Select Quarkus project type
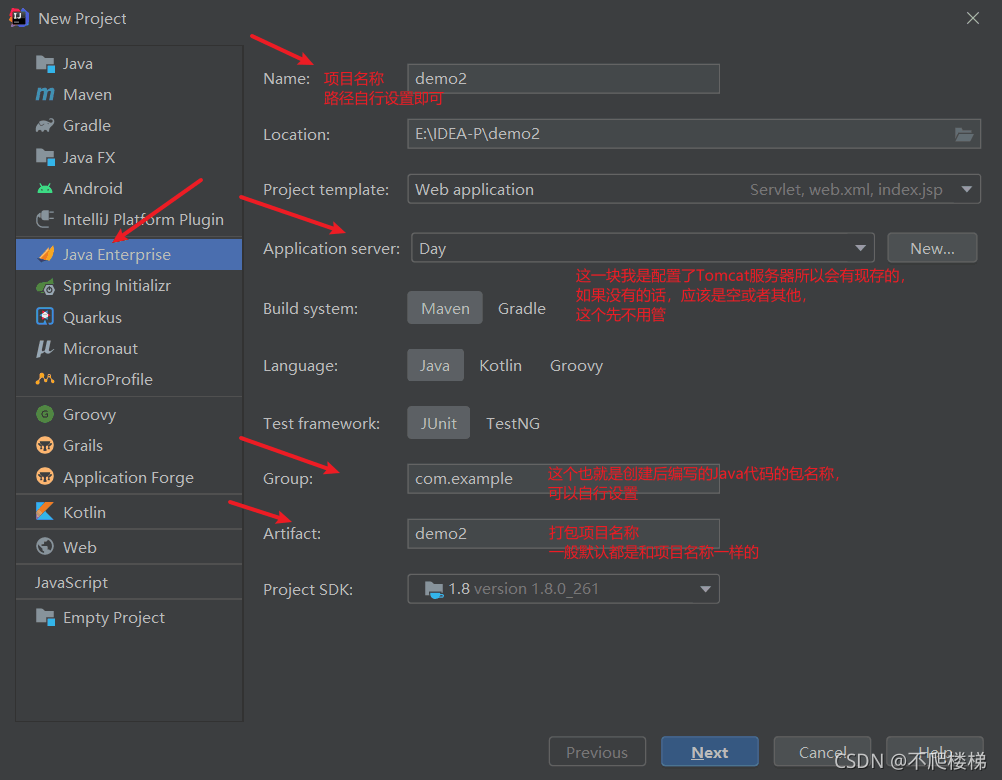The width and height of the screenshot is (1002, 780). point(129,317)
